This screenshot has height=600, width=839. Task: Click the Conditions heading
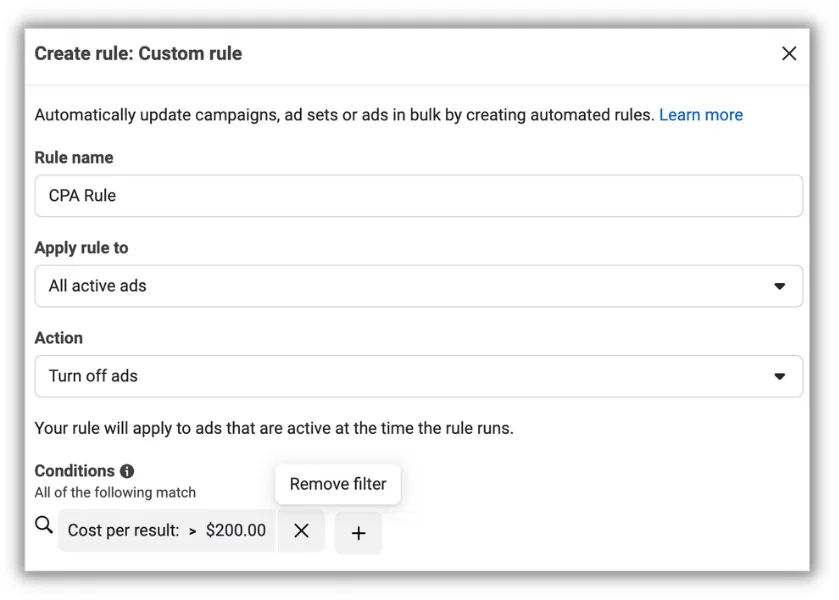74,471
